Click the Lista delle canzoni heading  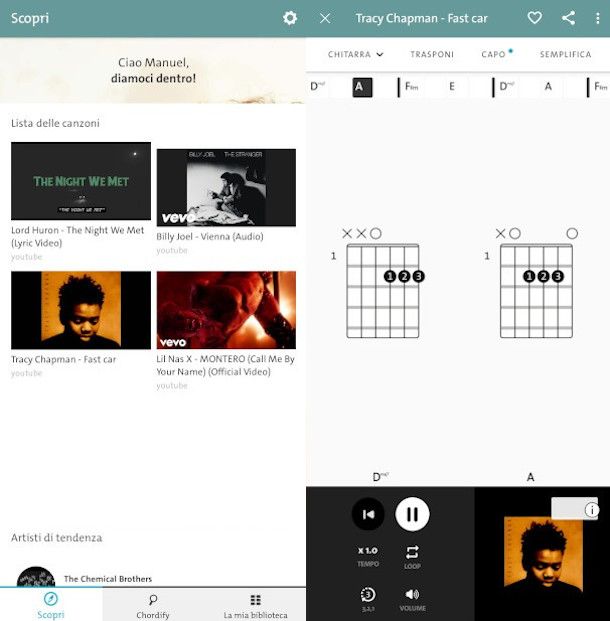pos(55,123)
